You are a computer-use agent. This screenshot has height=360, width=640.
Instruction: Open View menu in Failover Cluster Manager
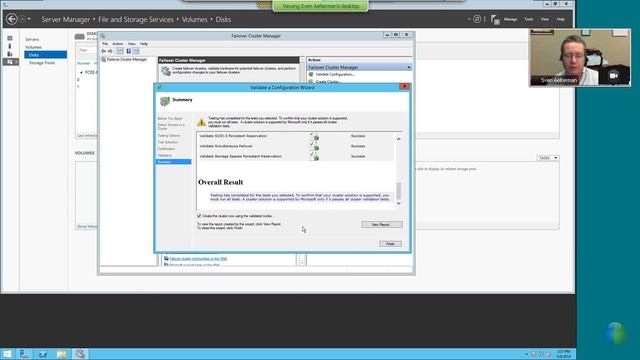131,44
